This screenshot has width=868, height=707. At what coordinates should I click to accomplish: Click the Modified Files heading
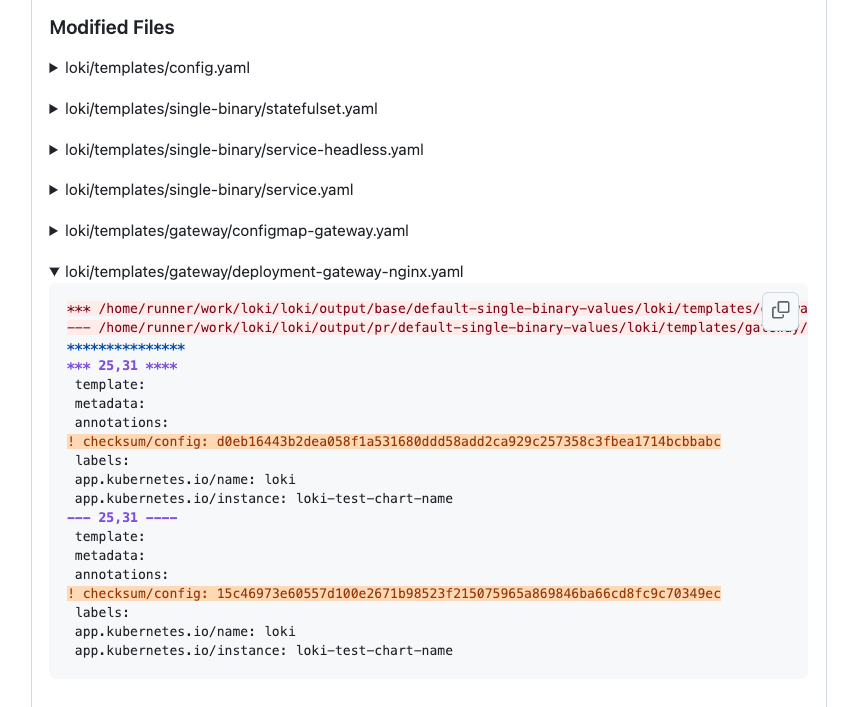(x=112, y=28)
